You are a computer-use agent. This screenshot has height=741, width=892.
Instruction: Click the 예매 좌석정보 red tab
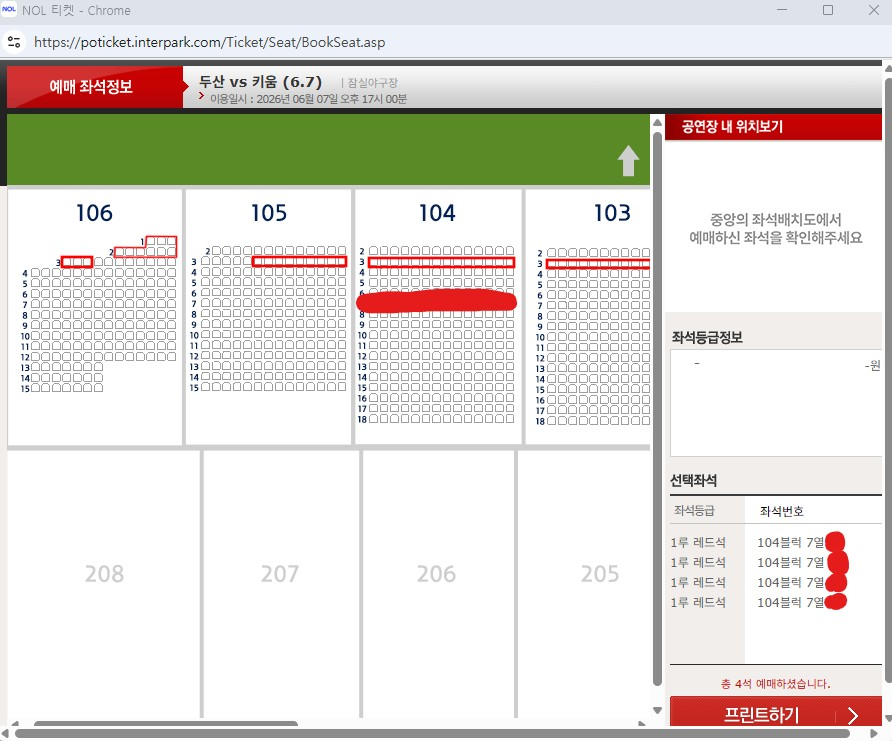(94, 87)
